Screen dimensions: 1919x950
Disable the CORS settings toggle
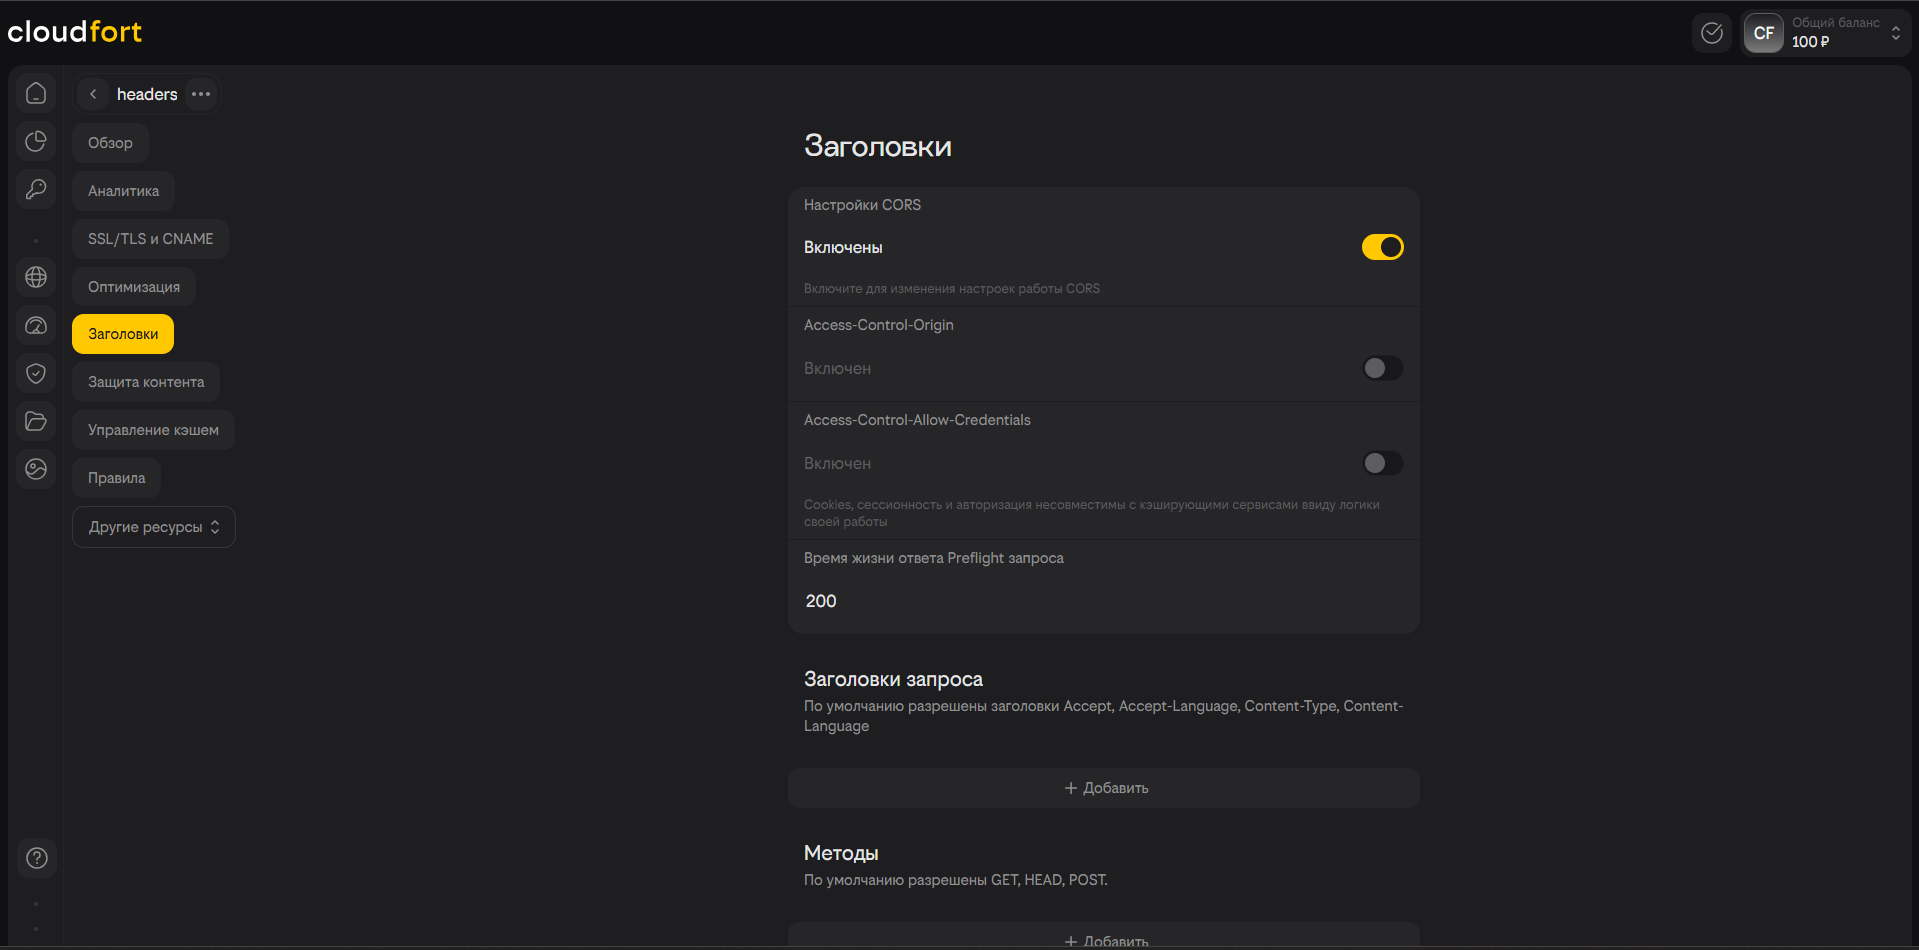pos(1382,247)
